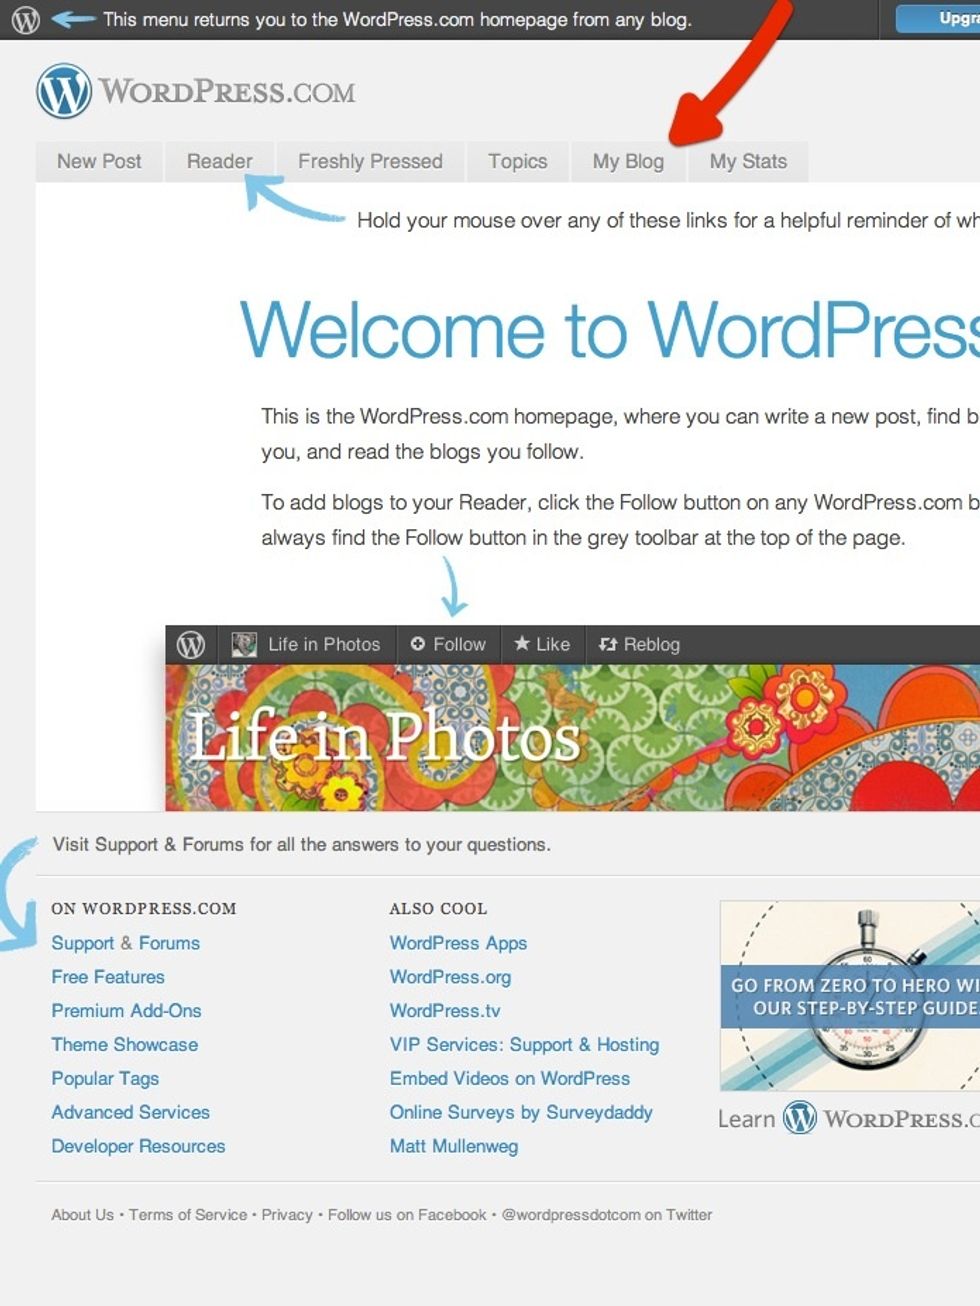980x1306 pixels.
Task: Open the New Post tab
Action: (x=99, y=161)
